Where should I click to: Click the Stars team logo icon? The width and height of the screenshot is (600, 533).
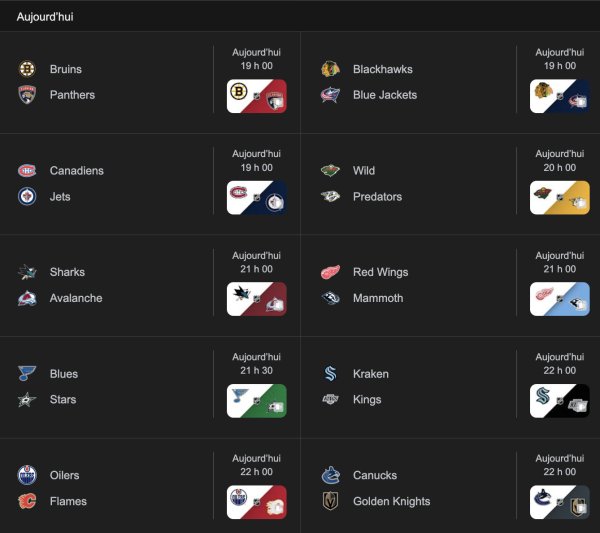point(27,400)
